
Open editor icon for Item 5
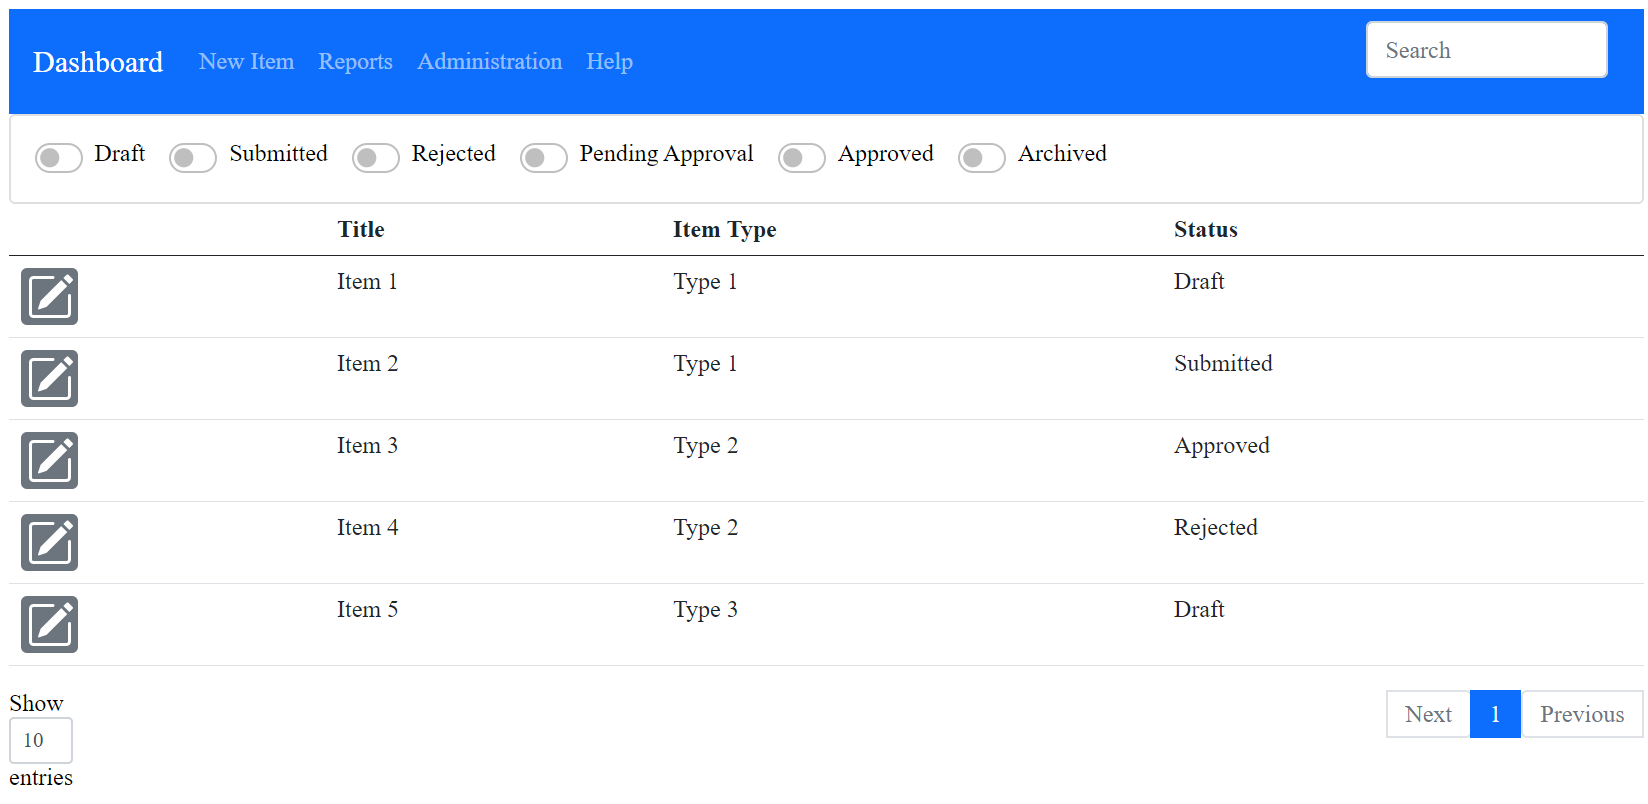49,624
